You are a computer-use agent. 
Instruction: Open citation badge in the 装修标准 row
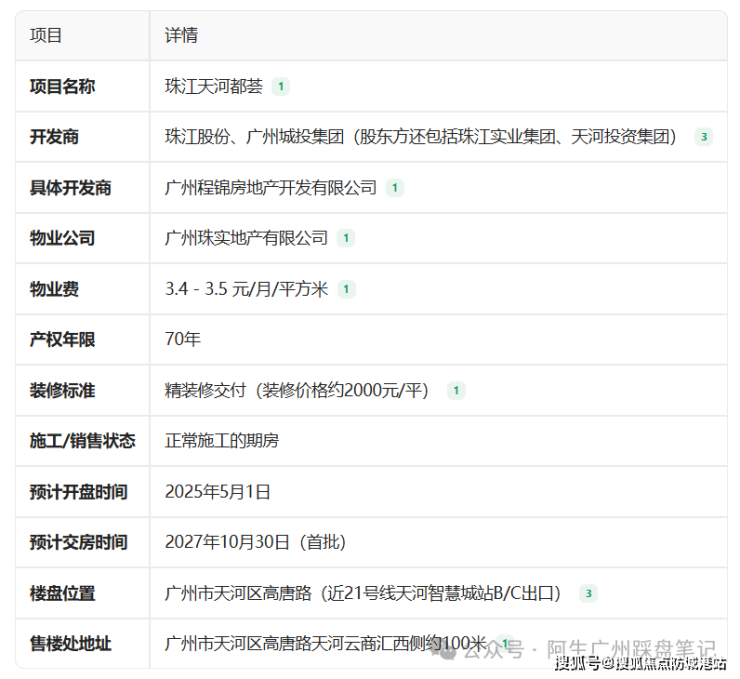click(x=456, y=391)
